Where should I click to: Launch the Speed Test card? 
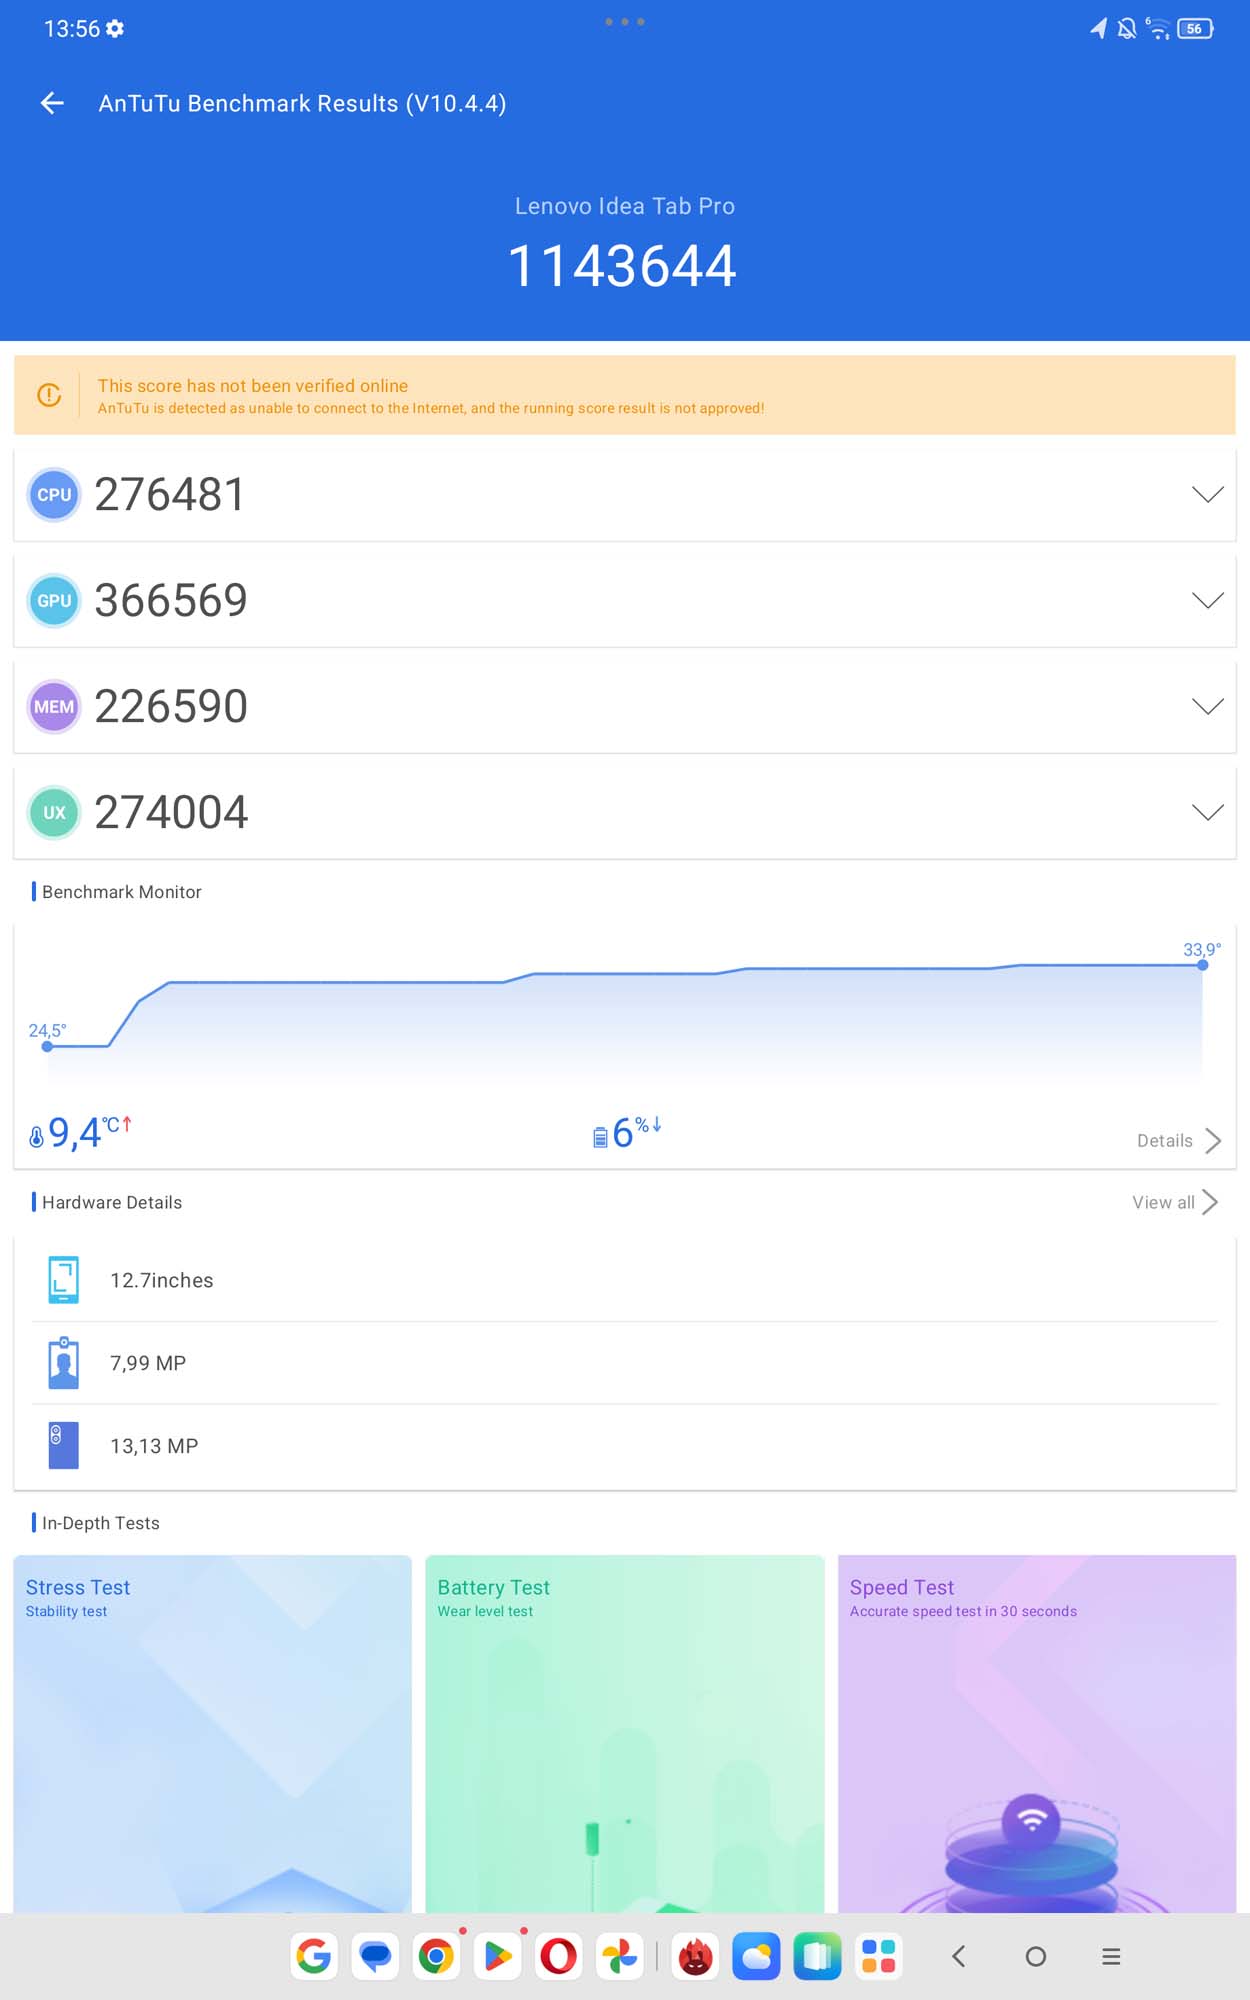pos(1037,1734)
